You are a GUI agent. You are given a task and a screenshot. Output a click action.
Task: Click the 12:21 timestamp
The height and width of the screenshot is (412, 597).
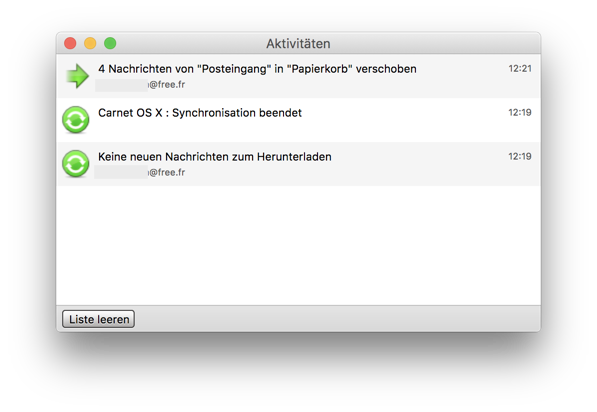[x=520, y=69]
